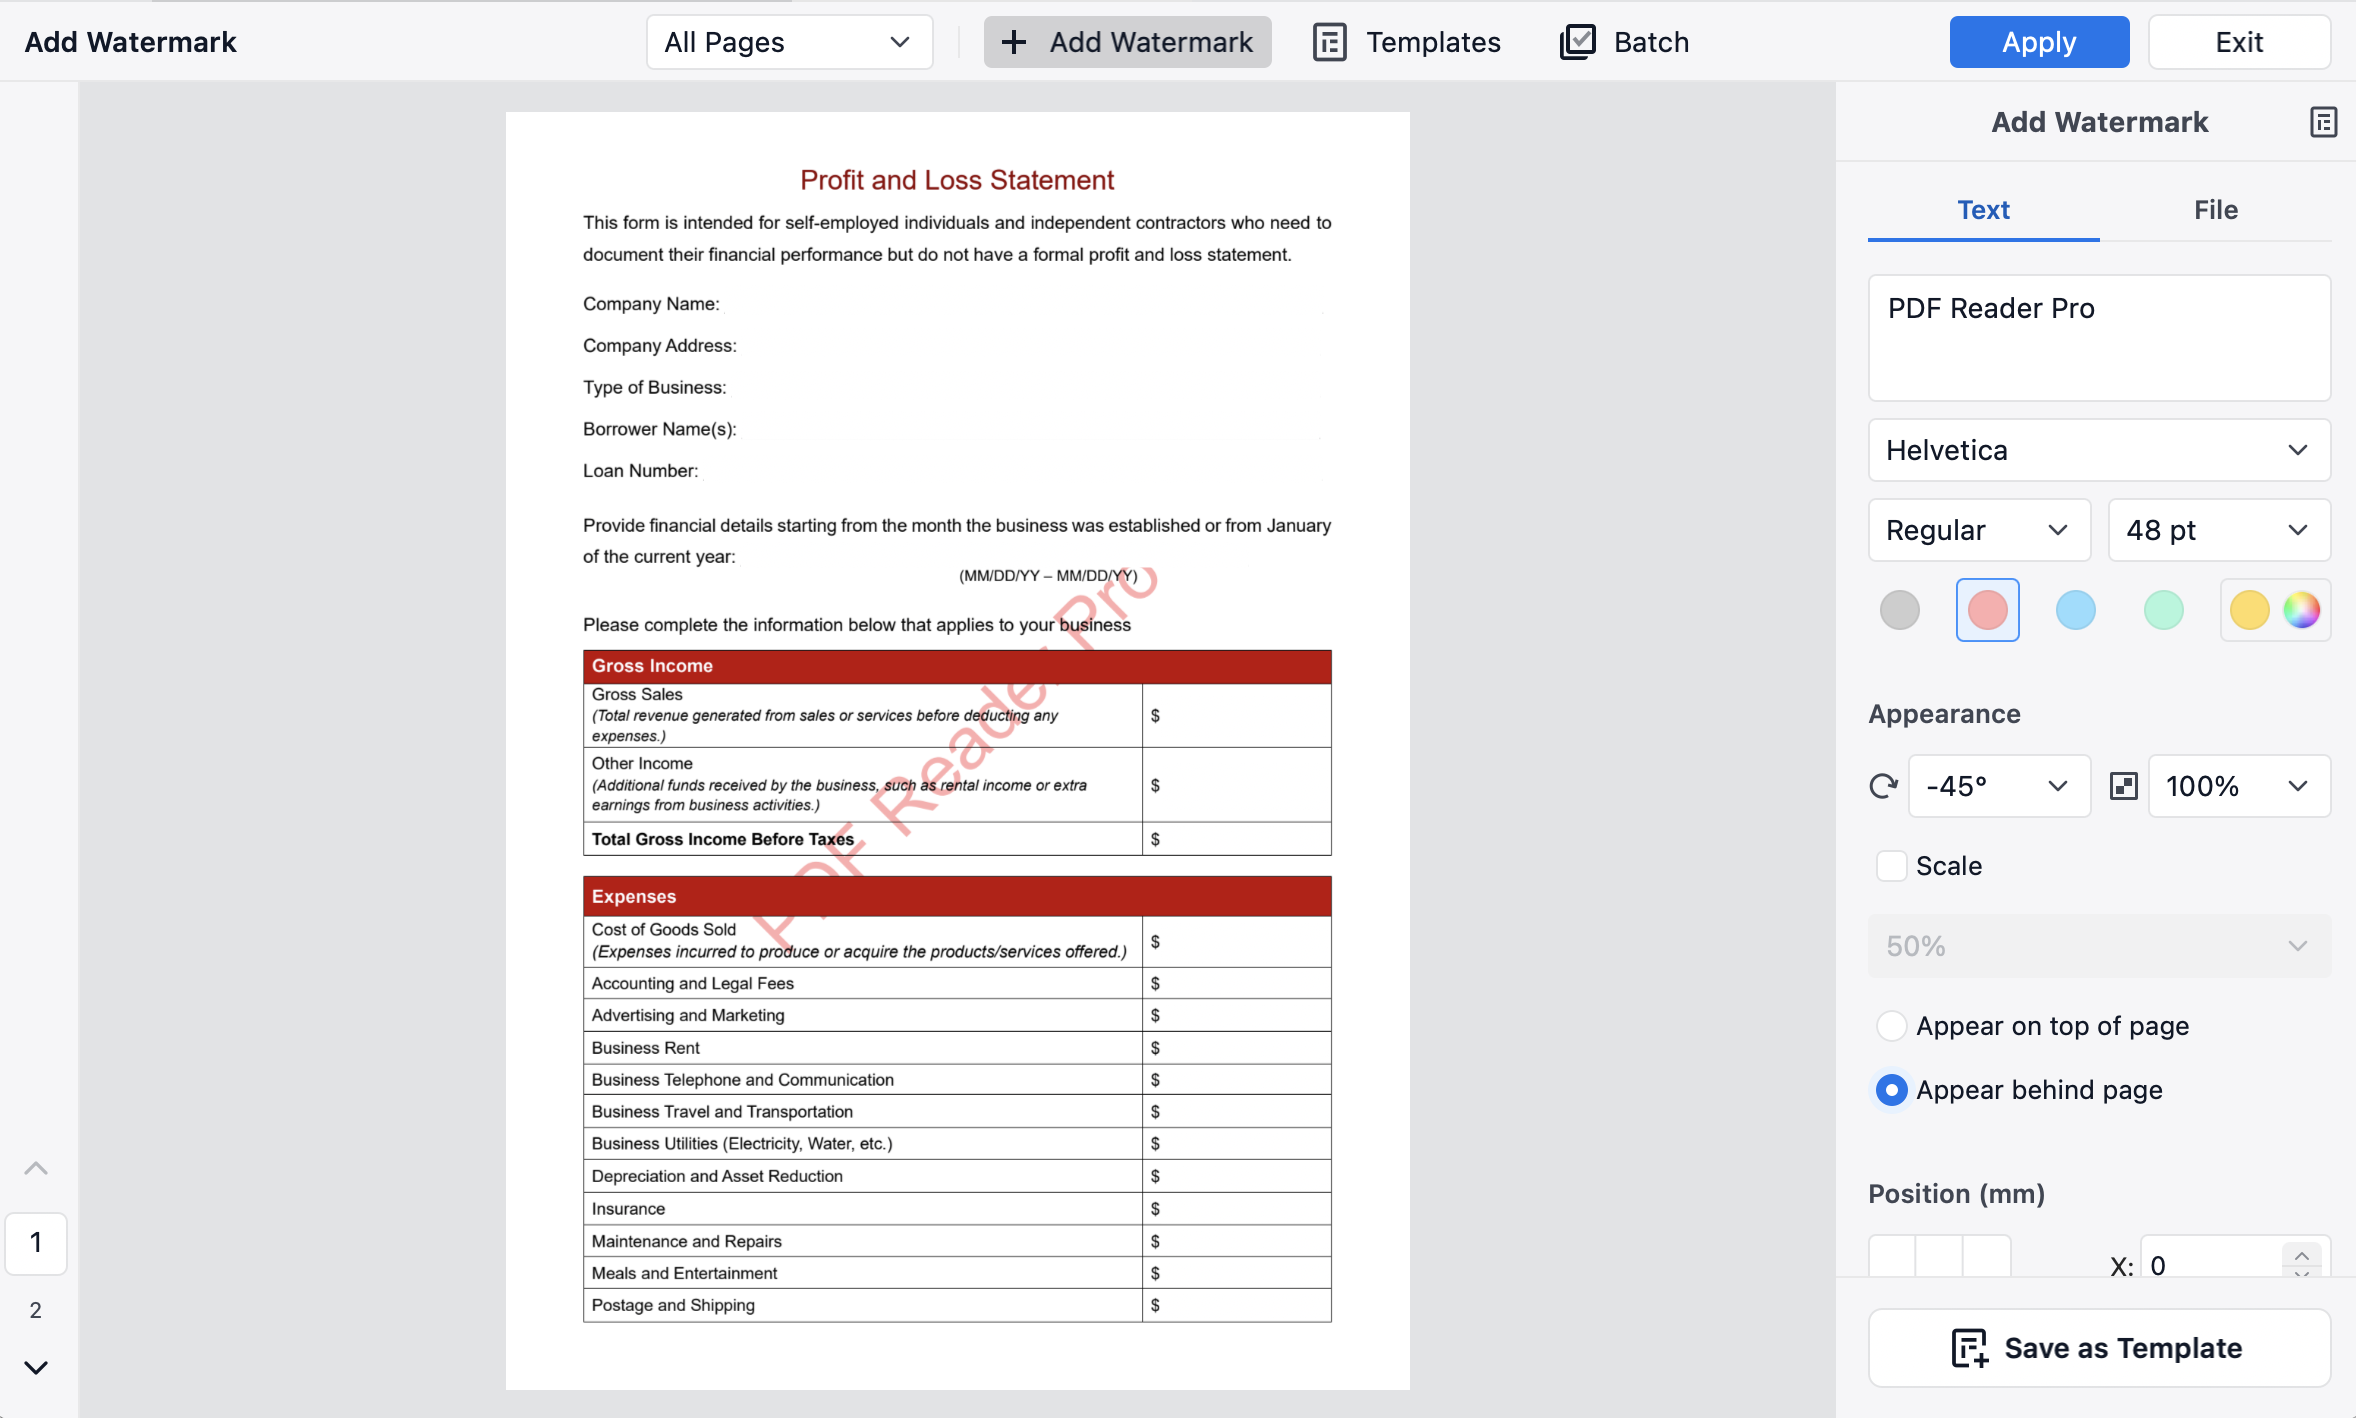Viewport: 2356px width, 1418px height.
Task: Click the Accounting and Legal Fees row
Action: tap(957, 983)
